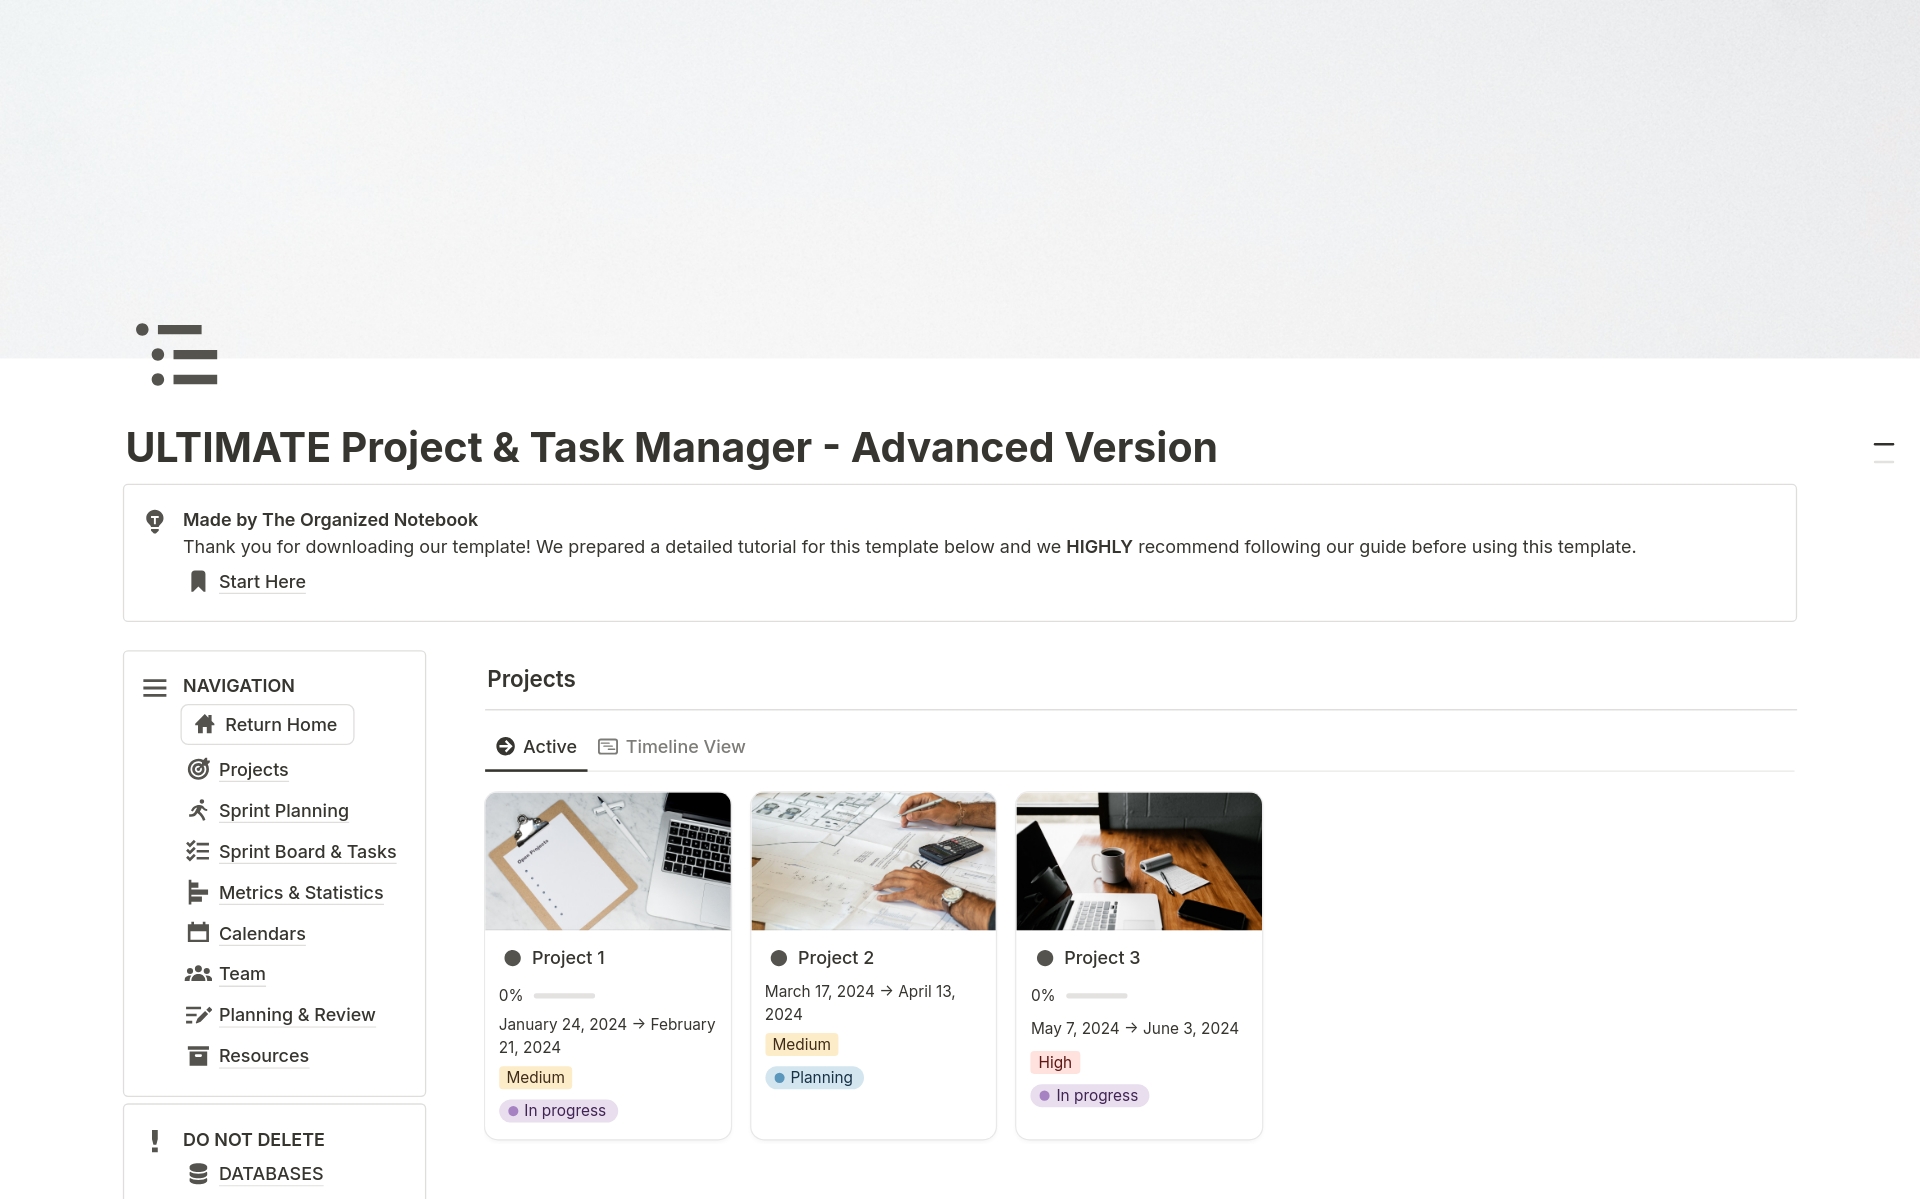Select the Active tab under Projects
1920x1199 pixels.
coord(535,746)
